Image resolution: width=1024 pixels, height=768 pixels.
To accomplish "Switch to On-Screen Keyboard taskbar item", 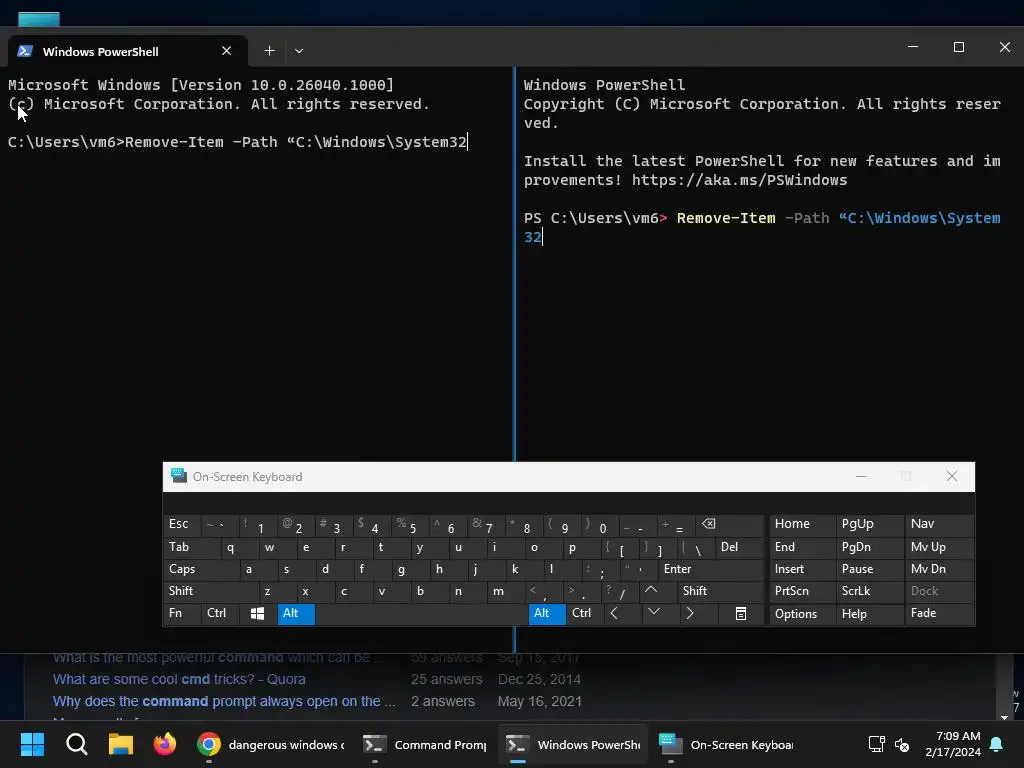I will point(726,744).
